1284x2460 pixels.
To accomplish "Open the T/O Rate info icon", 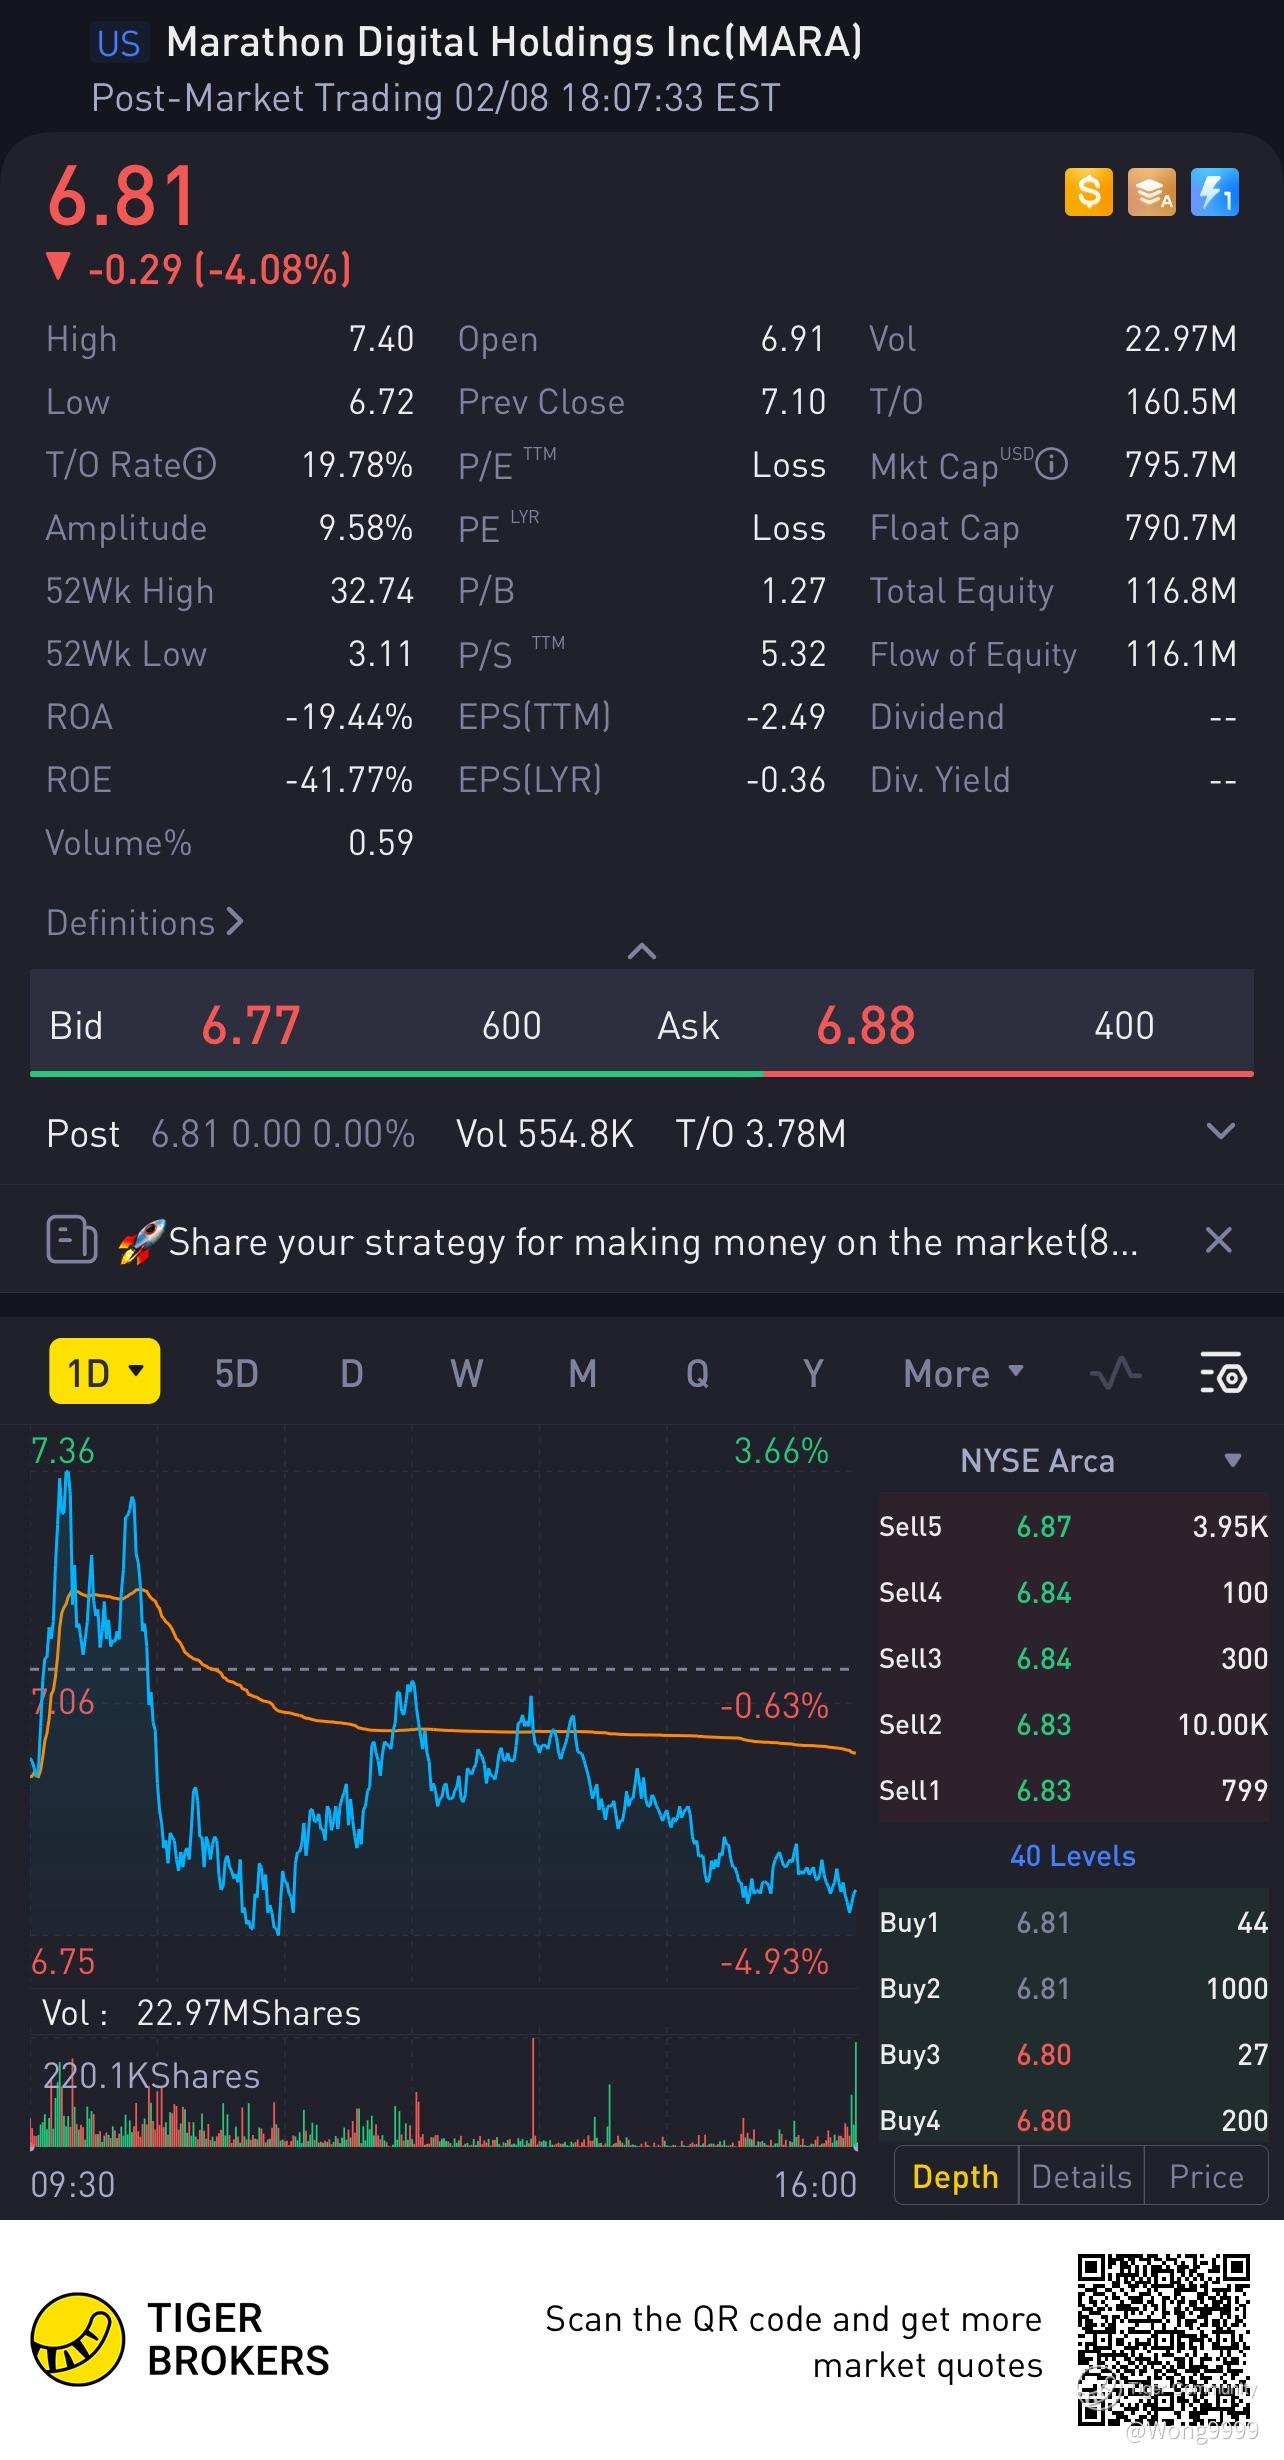I will [200, 464].
